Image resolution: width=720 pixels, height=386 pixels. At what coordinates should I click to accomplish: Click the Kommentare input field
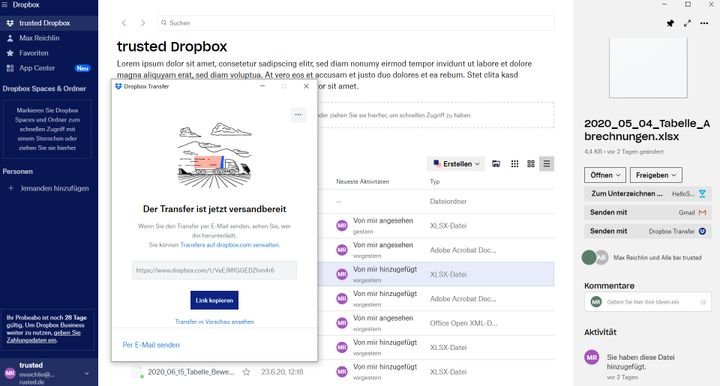pyautogui.click(x=647, y=302)
